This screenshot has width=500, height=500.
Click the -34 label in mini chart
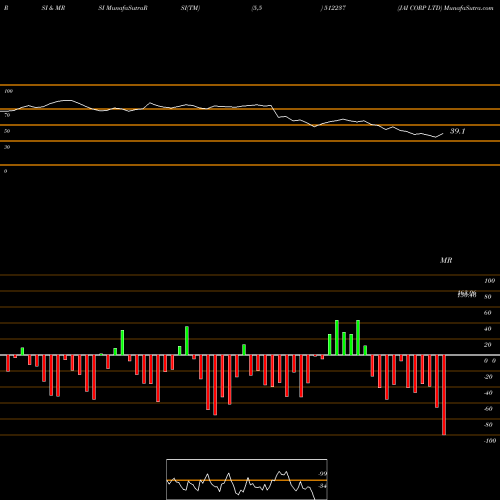point(322,486)
